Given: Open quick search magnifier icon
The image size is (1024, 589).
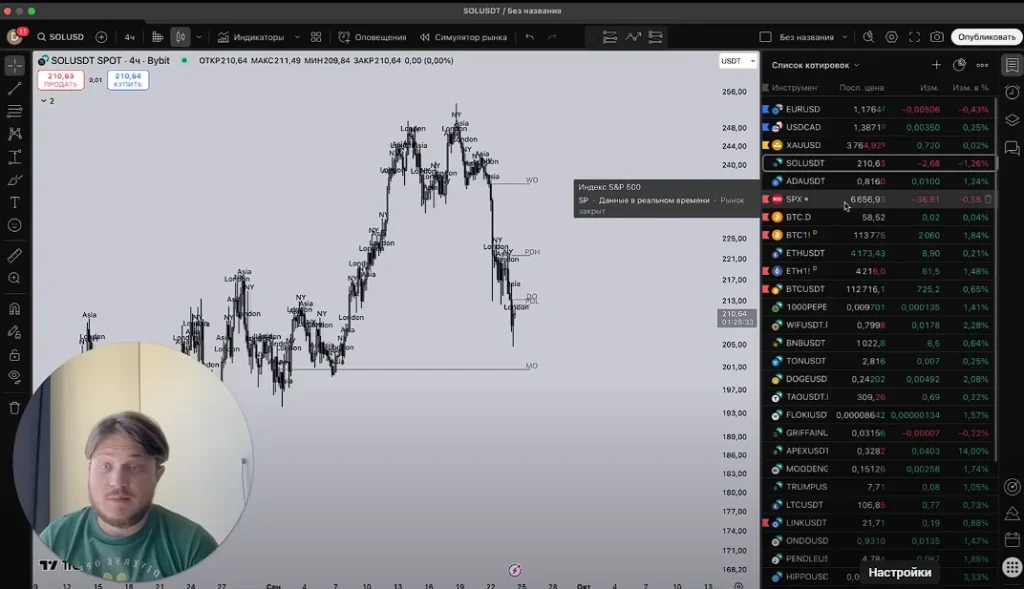Looking at the screenshot, I should point(869,37).
